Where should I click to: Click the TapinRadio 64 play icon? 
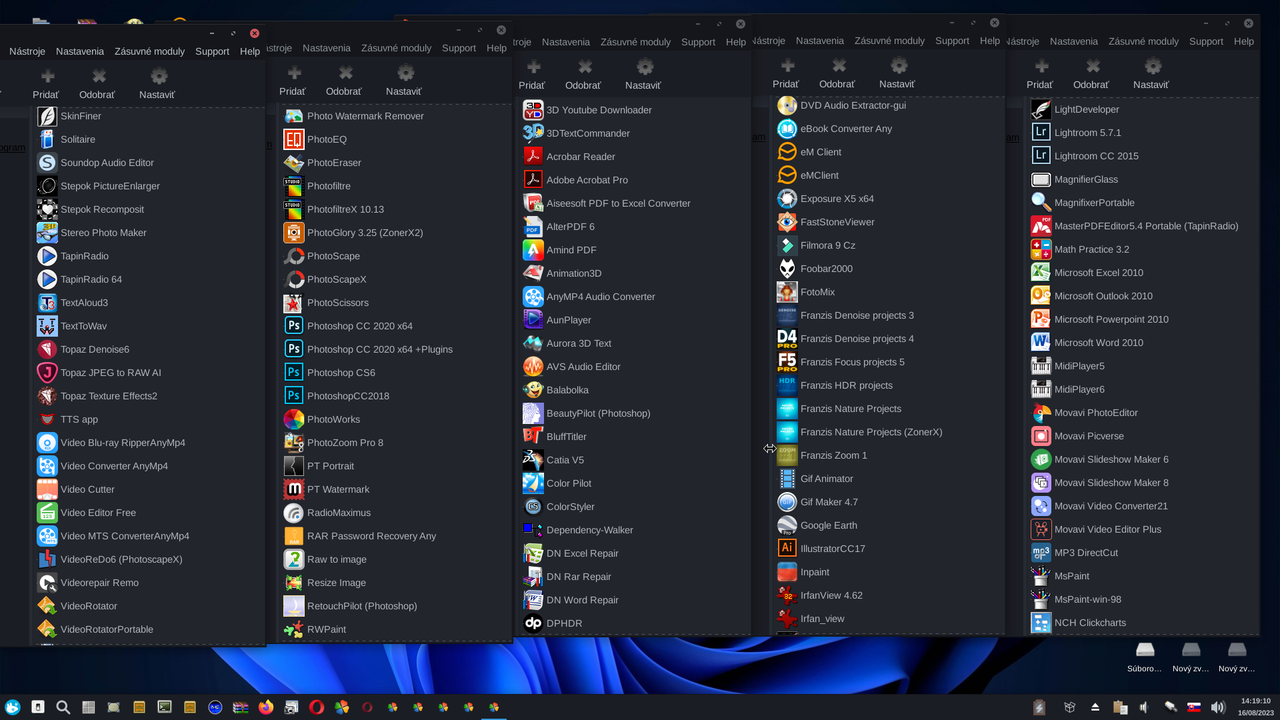pos(47,279)
